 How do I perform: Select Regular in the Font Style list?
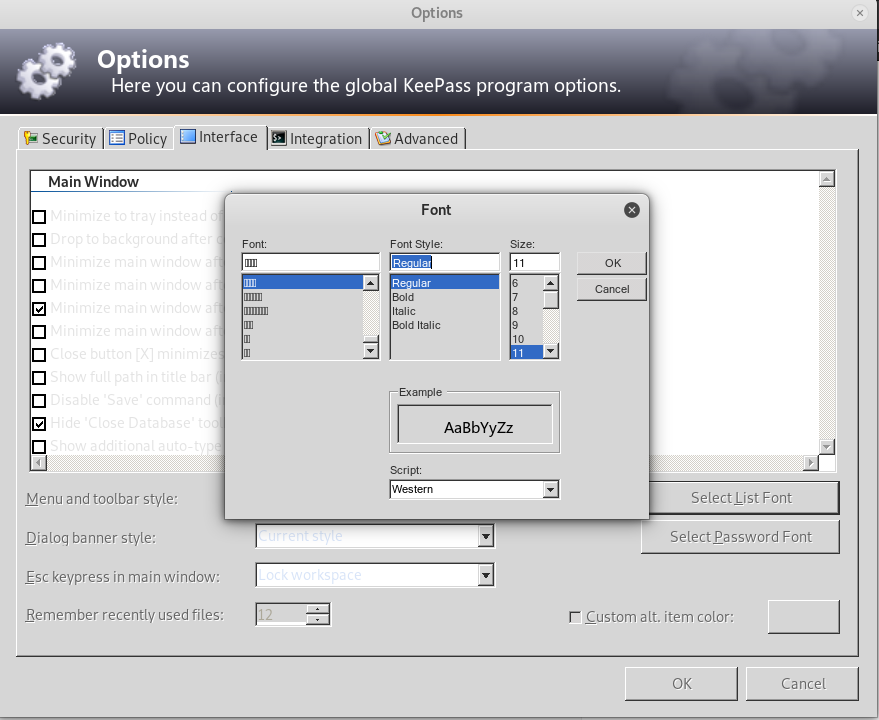(x=445, y=283)
